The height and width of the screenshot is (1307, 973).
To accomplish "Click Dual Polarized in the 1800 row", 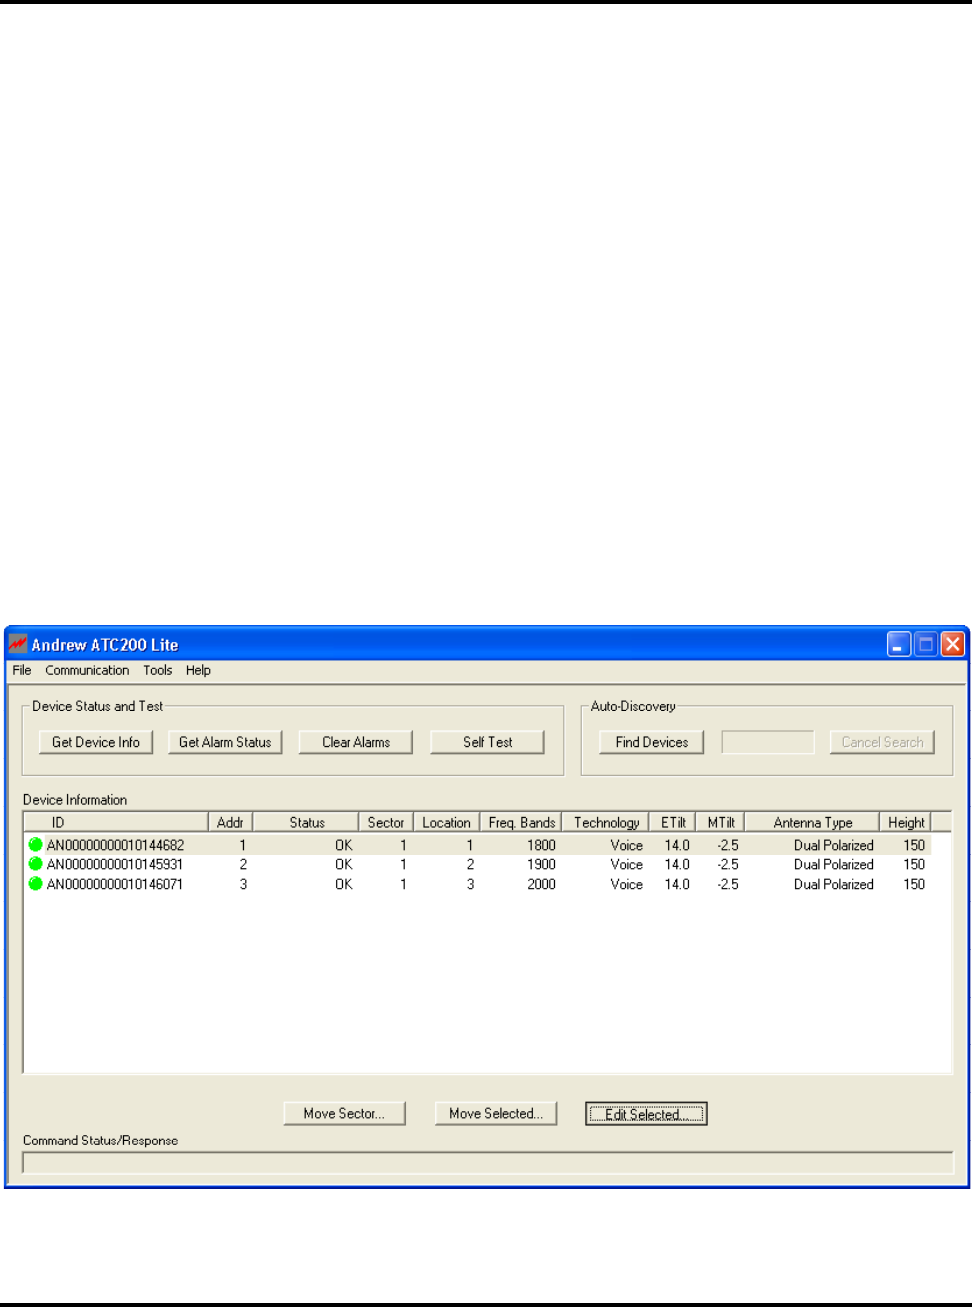I will 834,845.
